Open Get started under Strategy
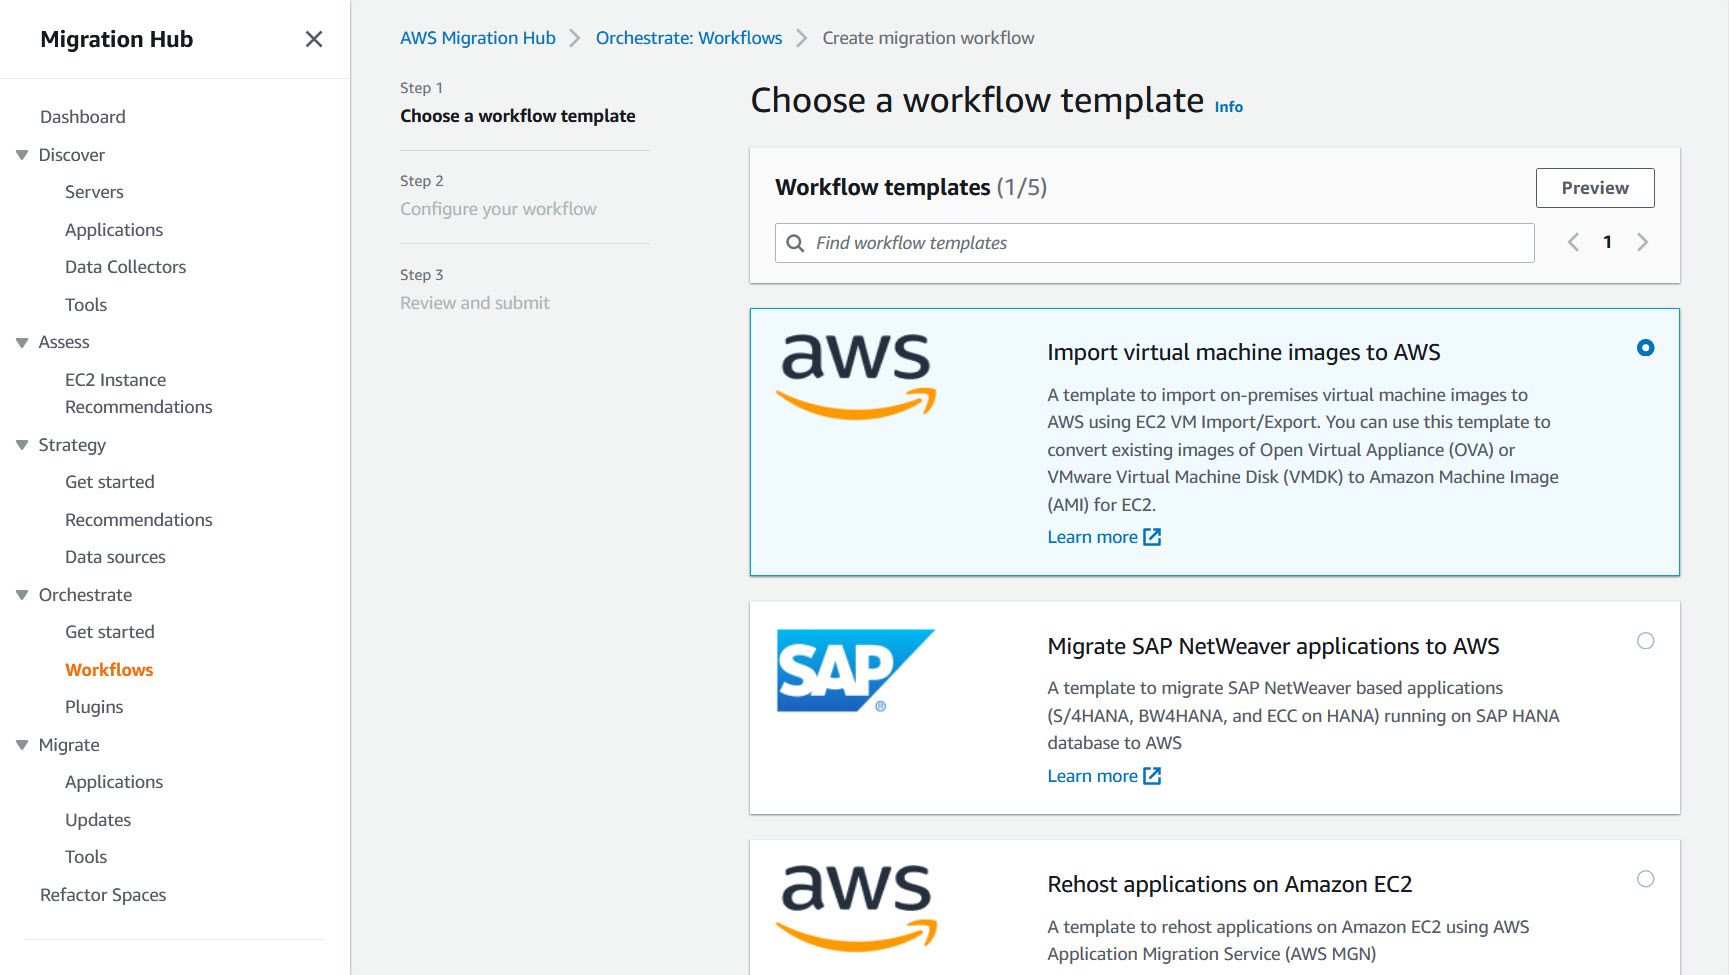This screenshot has height=975, width=1729. pyautogui.click(x=110, y=482)
